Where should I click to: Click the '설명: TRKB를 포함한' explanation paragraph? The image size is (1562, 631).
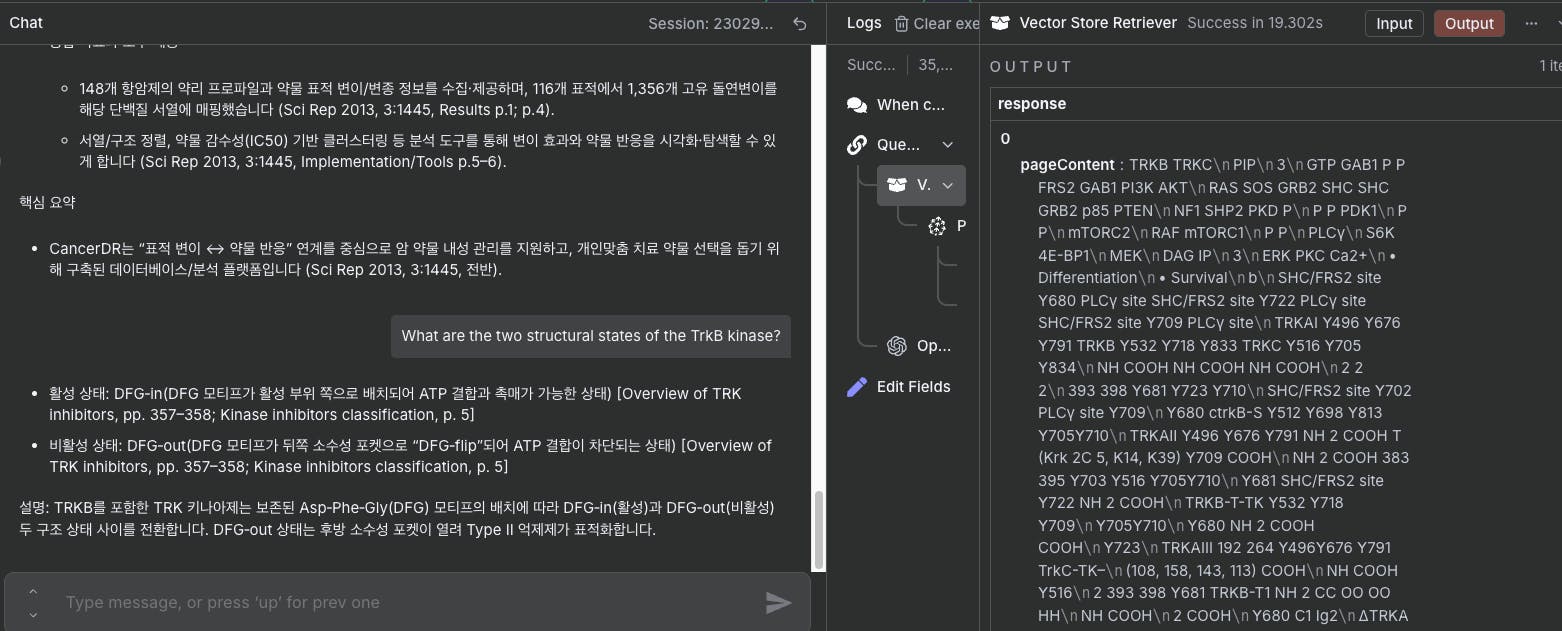[x=397, y=519]
